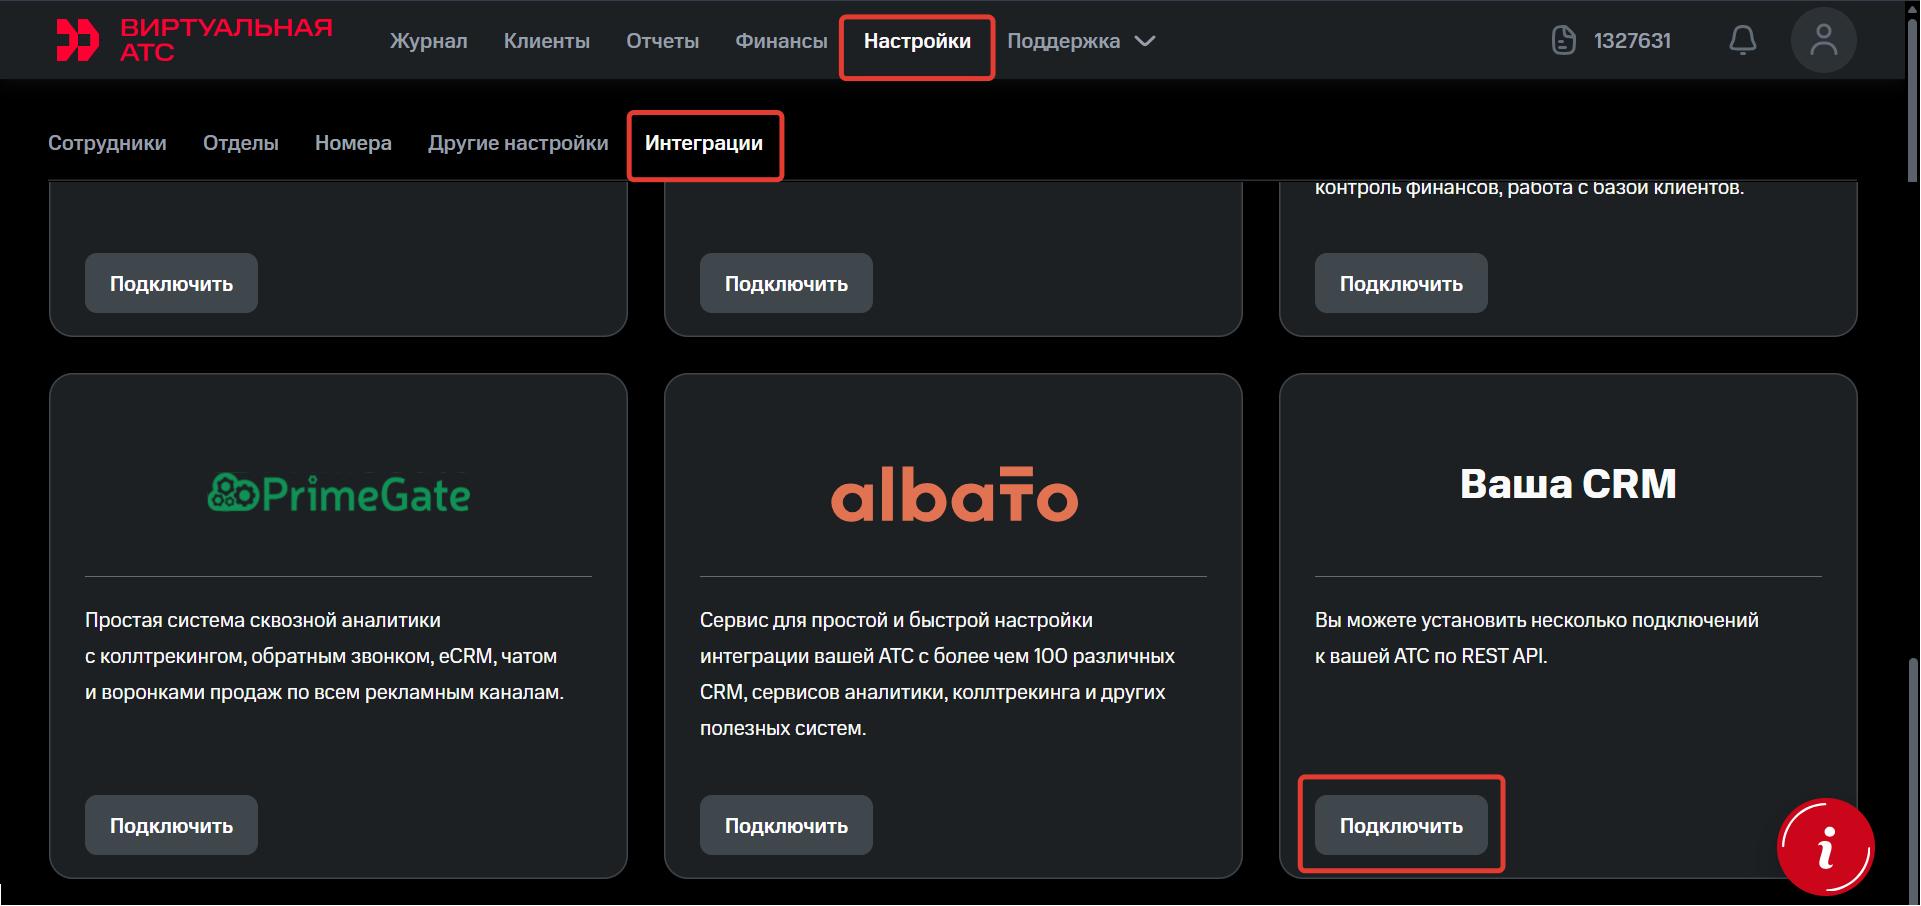Click Подключить under PrimeGate card
Image resolution: width=1921 pixels, height=906 pixels.
[x=171, y=825]
